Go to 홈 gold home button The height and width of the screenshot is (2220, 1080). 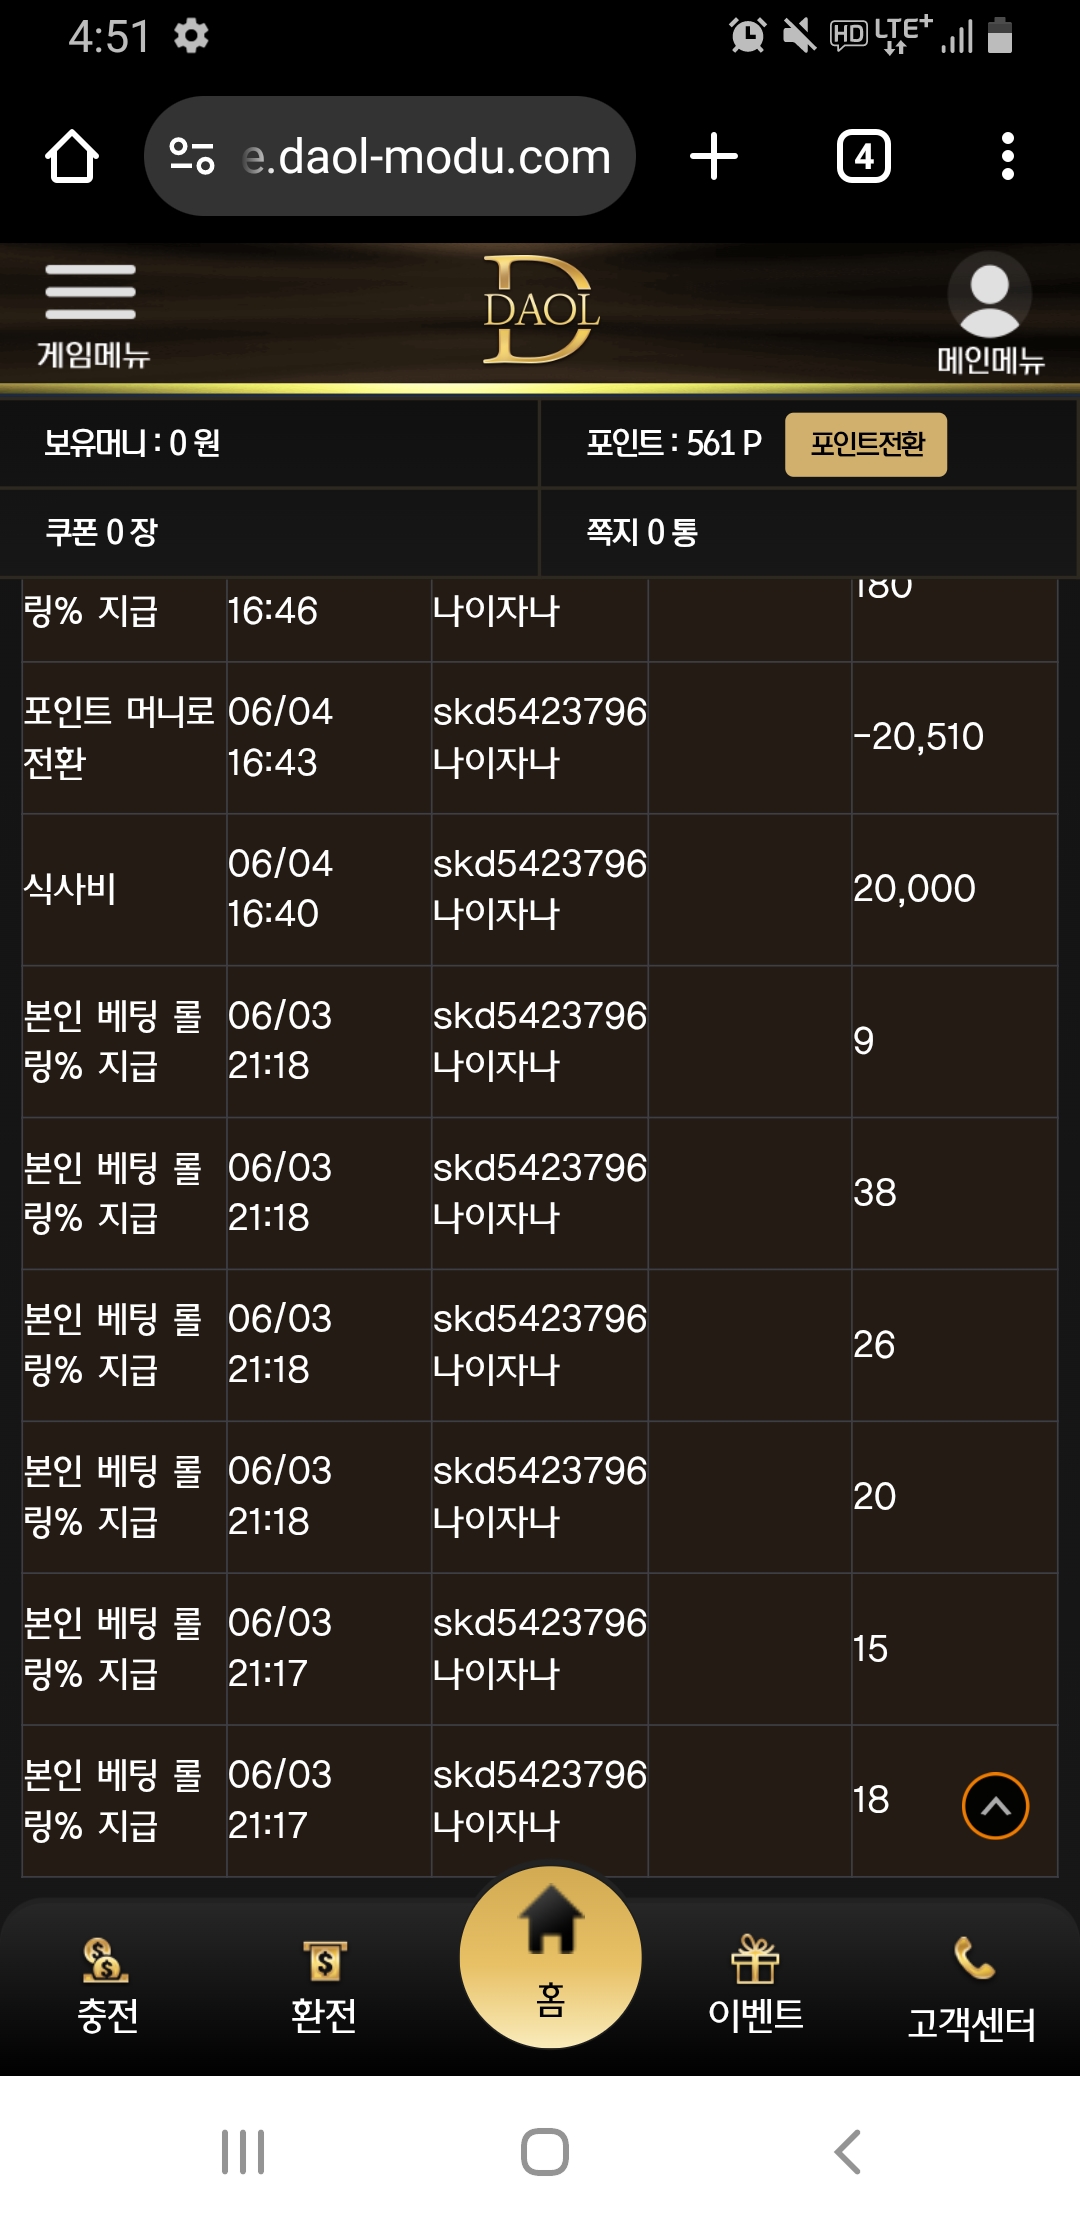[x=551, y=1957]
